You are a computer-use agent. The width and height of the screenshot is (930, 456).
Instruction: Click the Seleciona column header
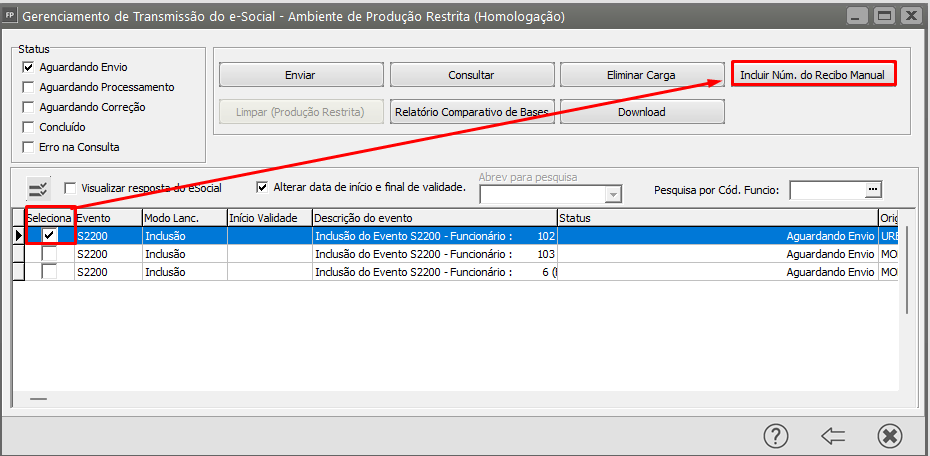click(x=49, y=218)
